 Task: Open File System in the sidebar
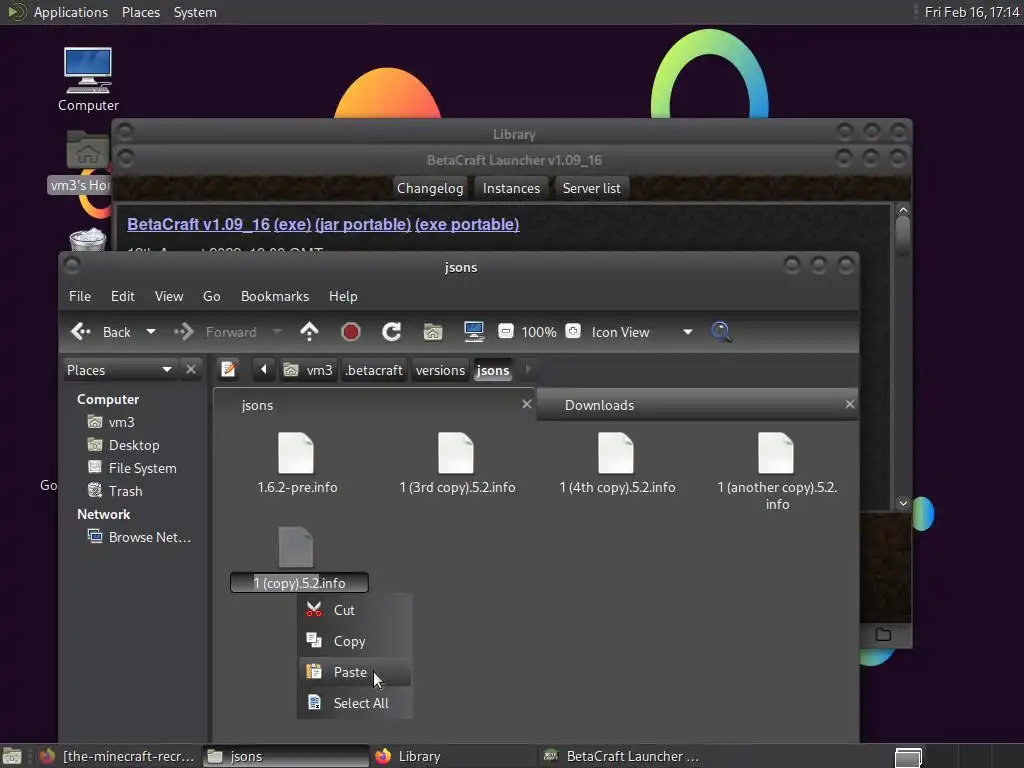[142, 468]
